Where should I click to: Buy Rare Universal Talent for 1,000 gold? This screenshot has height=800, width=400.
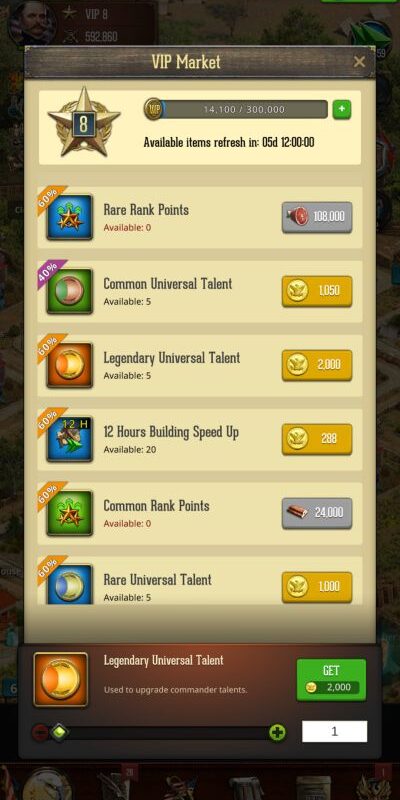pyautogui.click(x=317, y=587)
